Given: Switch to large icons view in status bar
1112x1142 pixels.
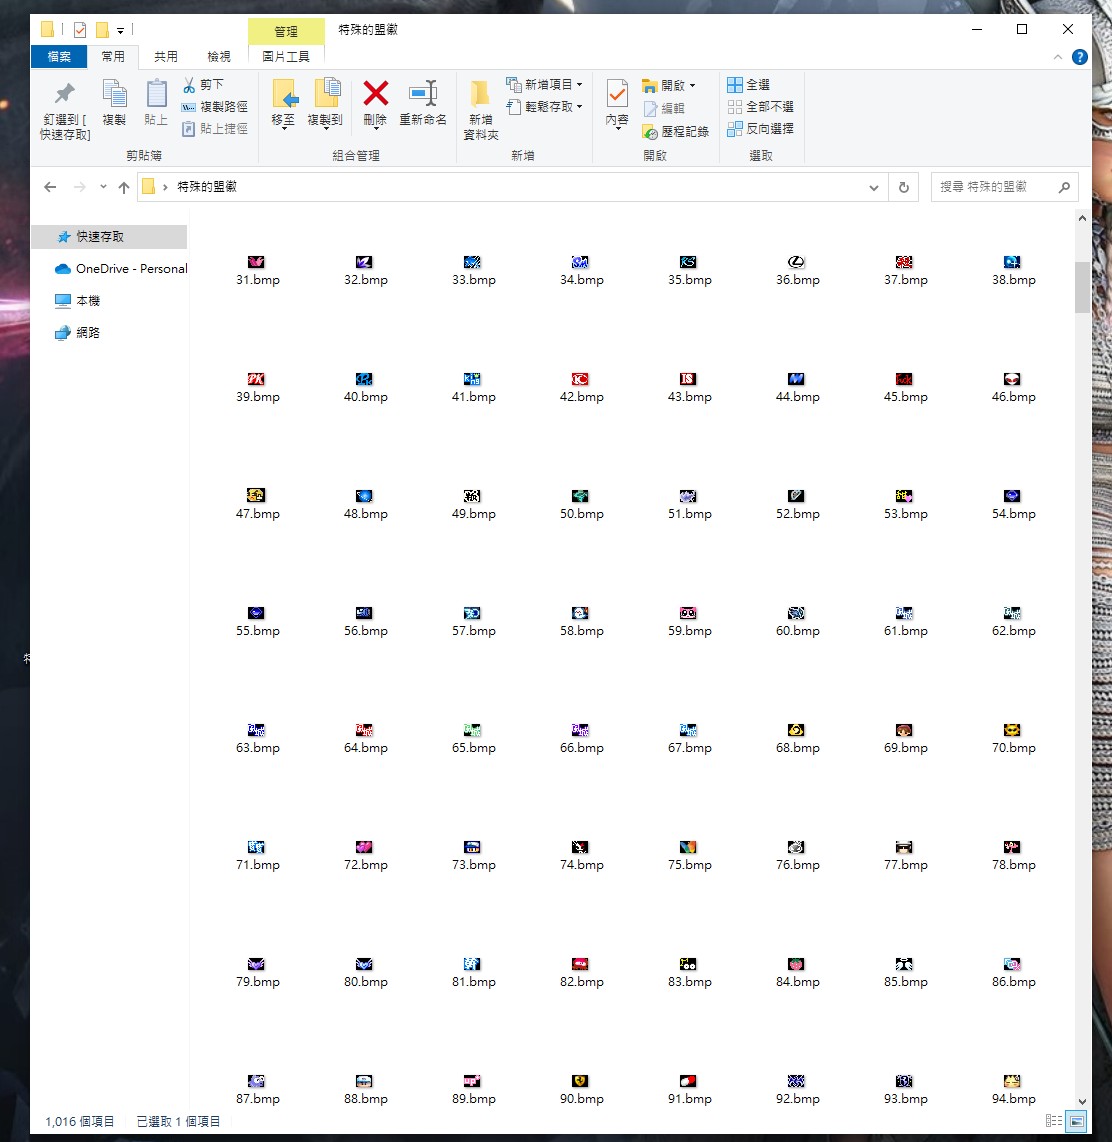Looking at the screenshot, I should 1076,1121.
